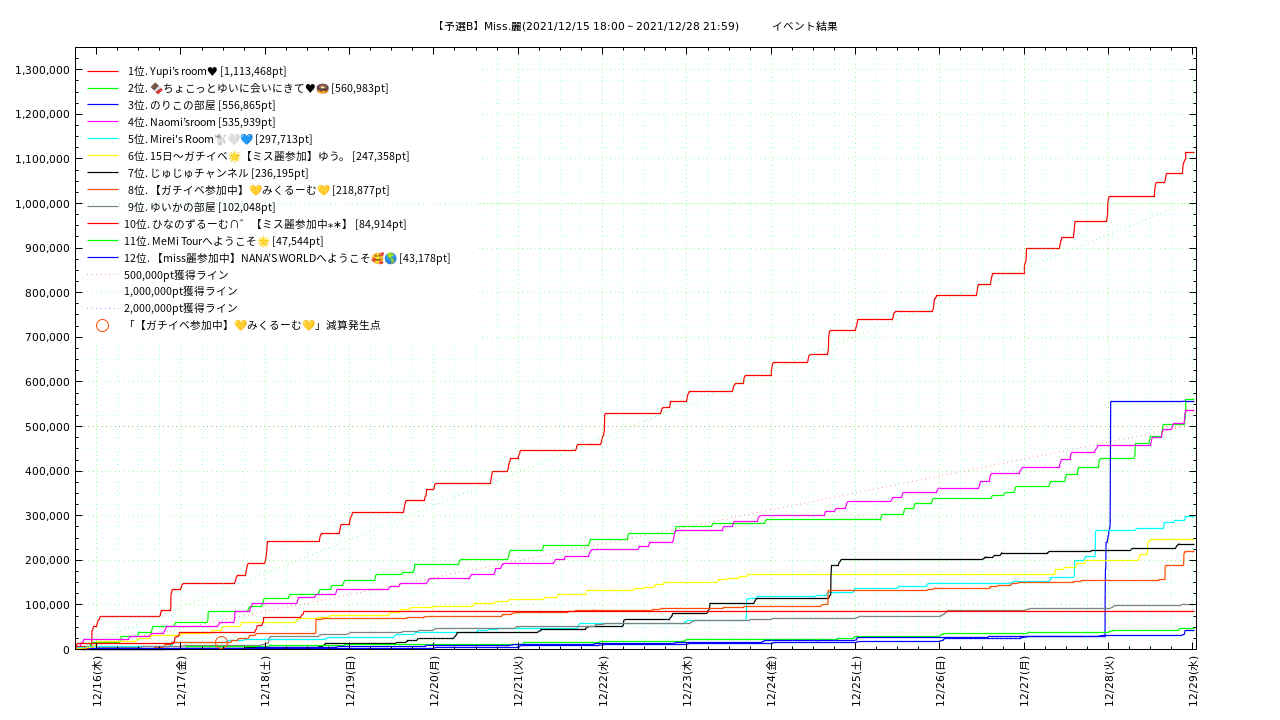Click the cyan line swatch beside 5位

click(x=103, y=139)
